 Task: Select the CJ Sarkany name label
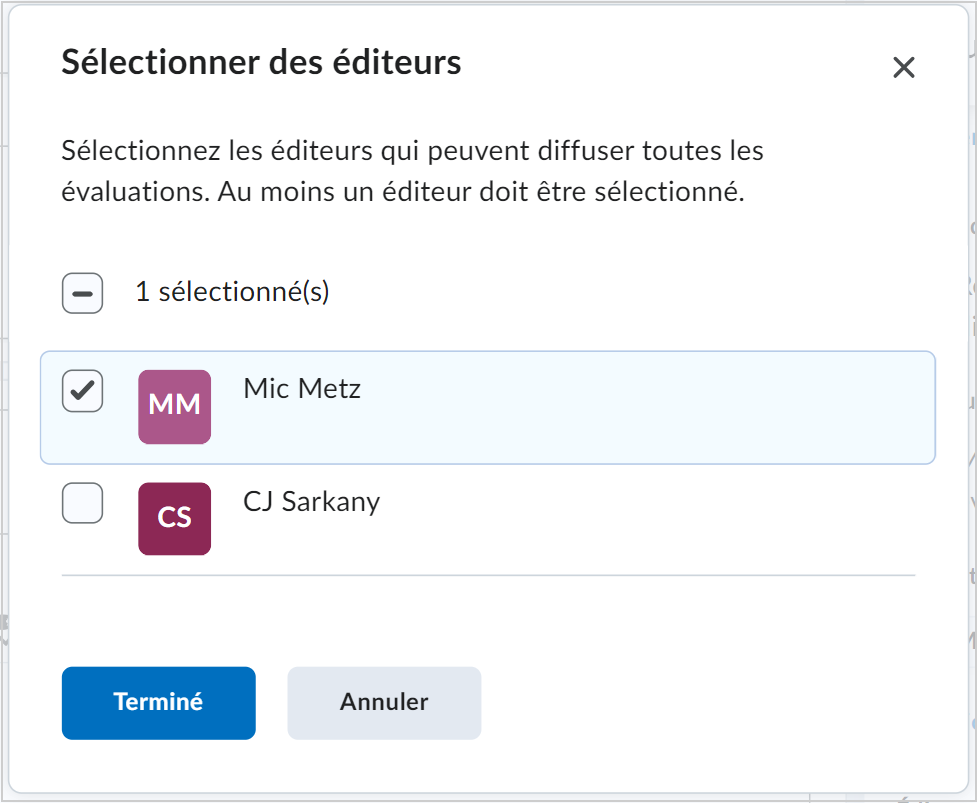click(x=312, y=502)
